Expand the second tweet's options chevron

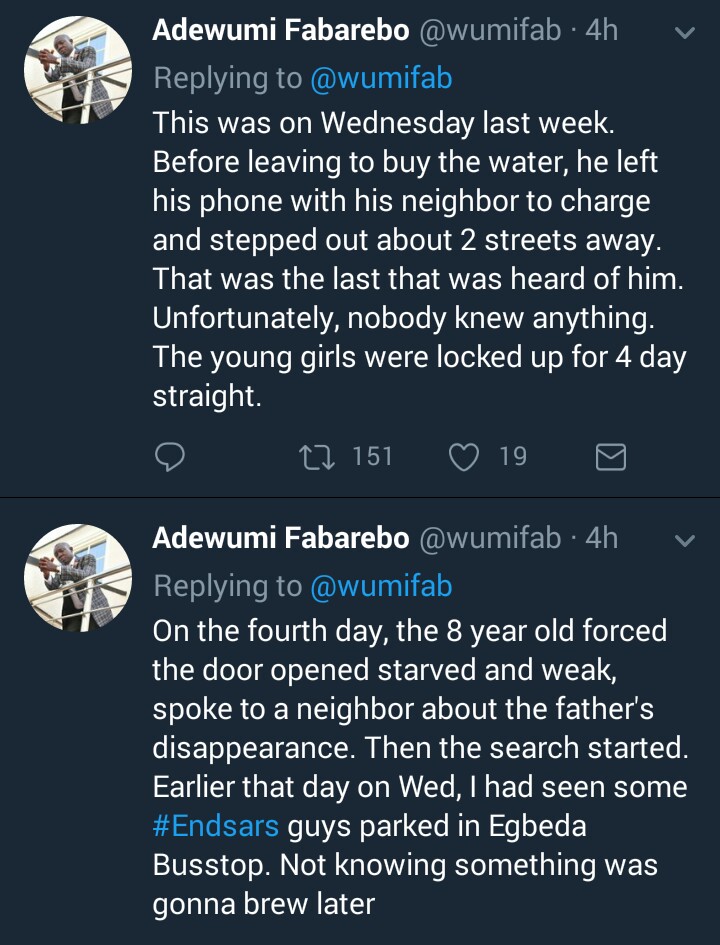(685, 541)
